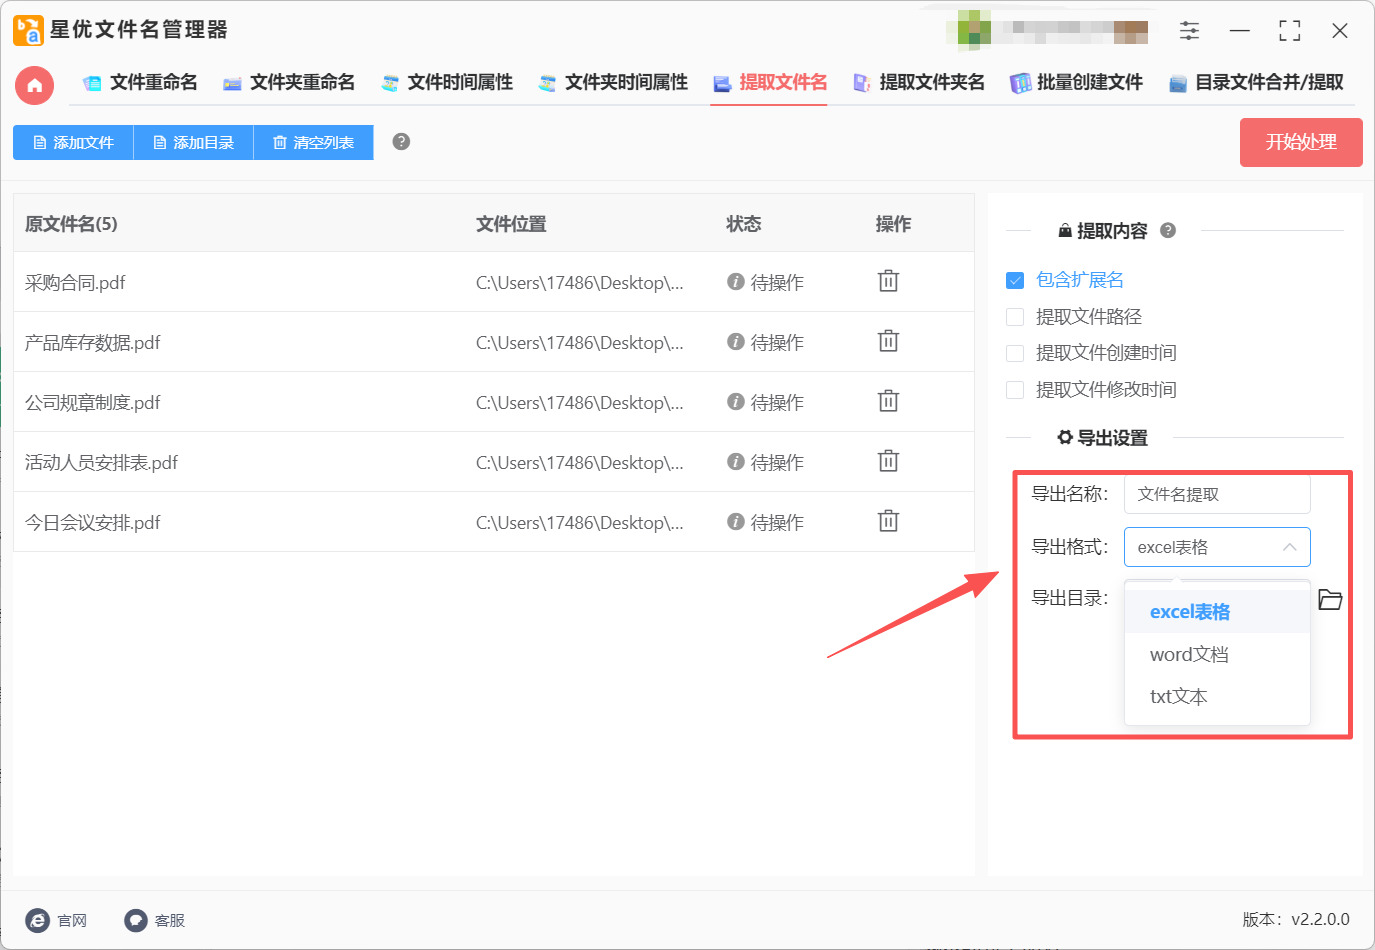Browse export folder with folder icon
This screenshot has height=950, width=1375.
tap(1330, 599)
